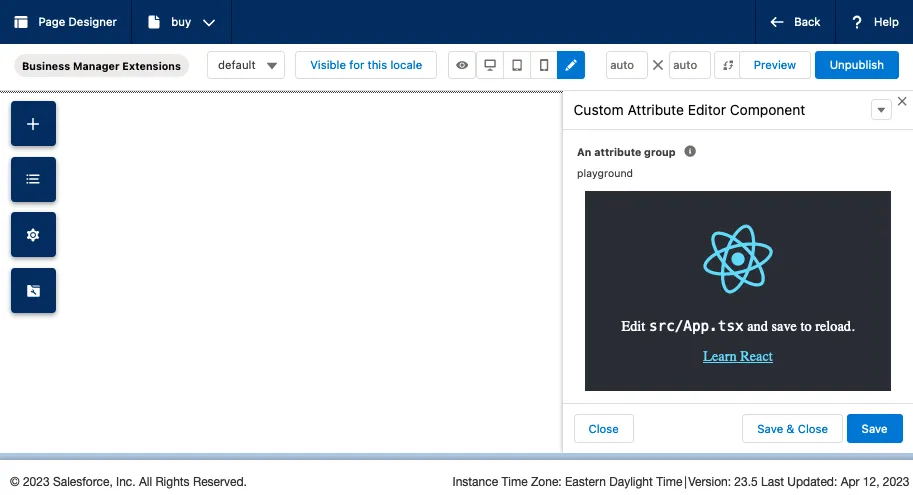
Task: Click the add component plus icon
Action: [33, 124]
